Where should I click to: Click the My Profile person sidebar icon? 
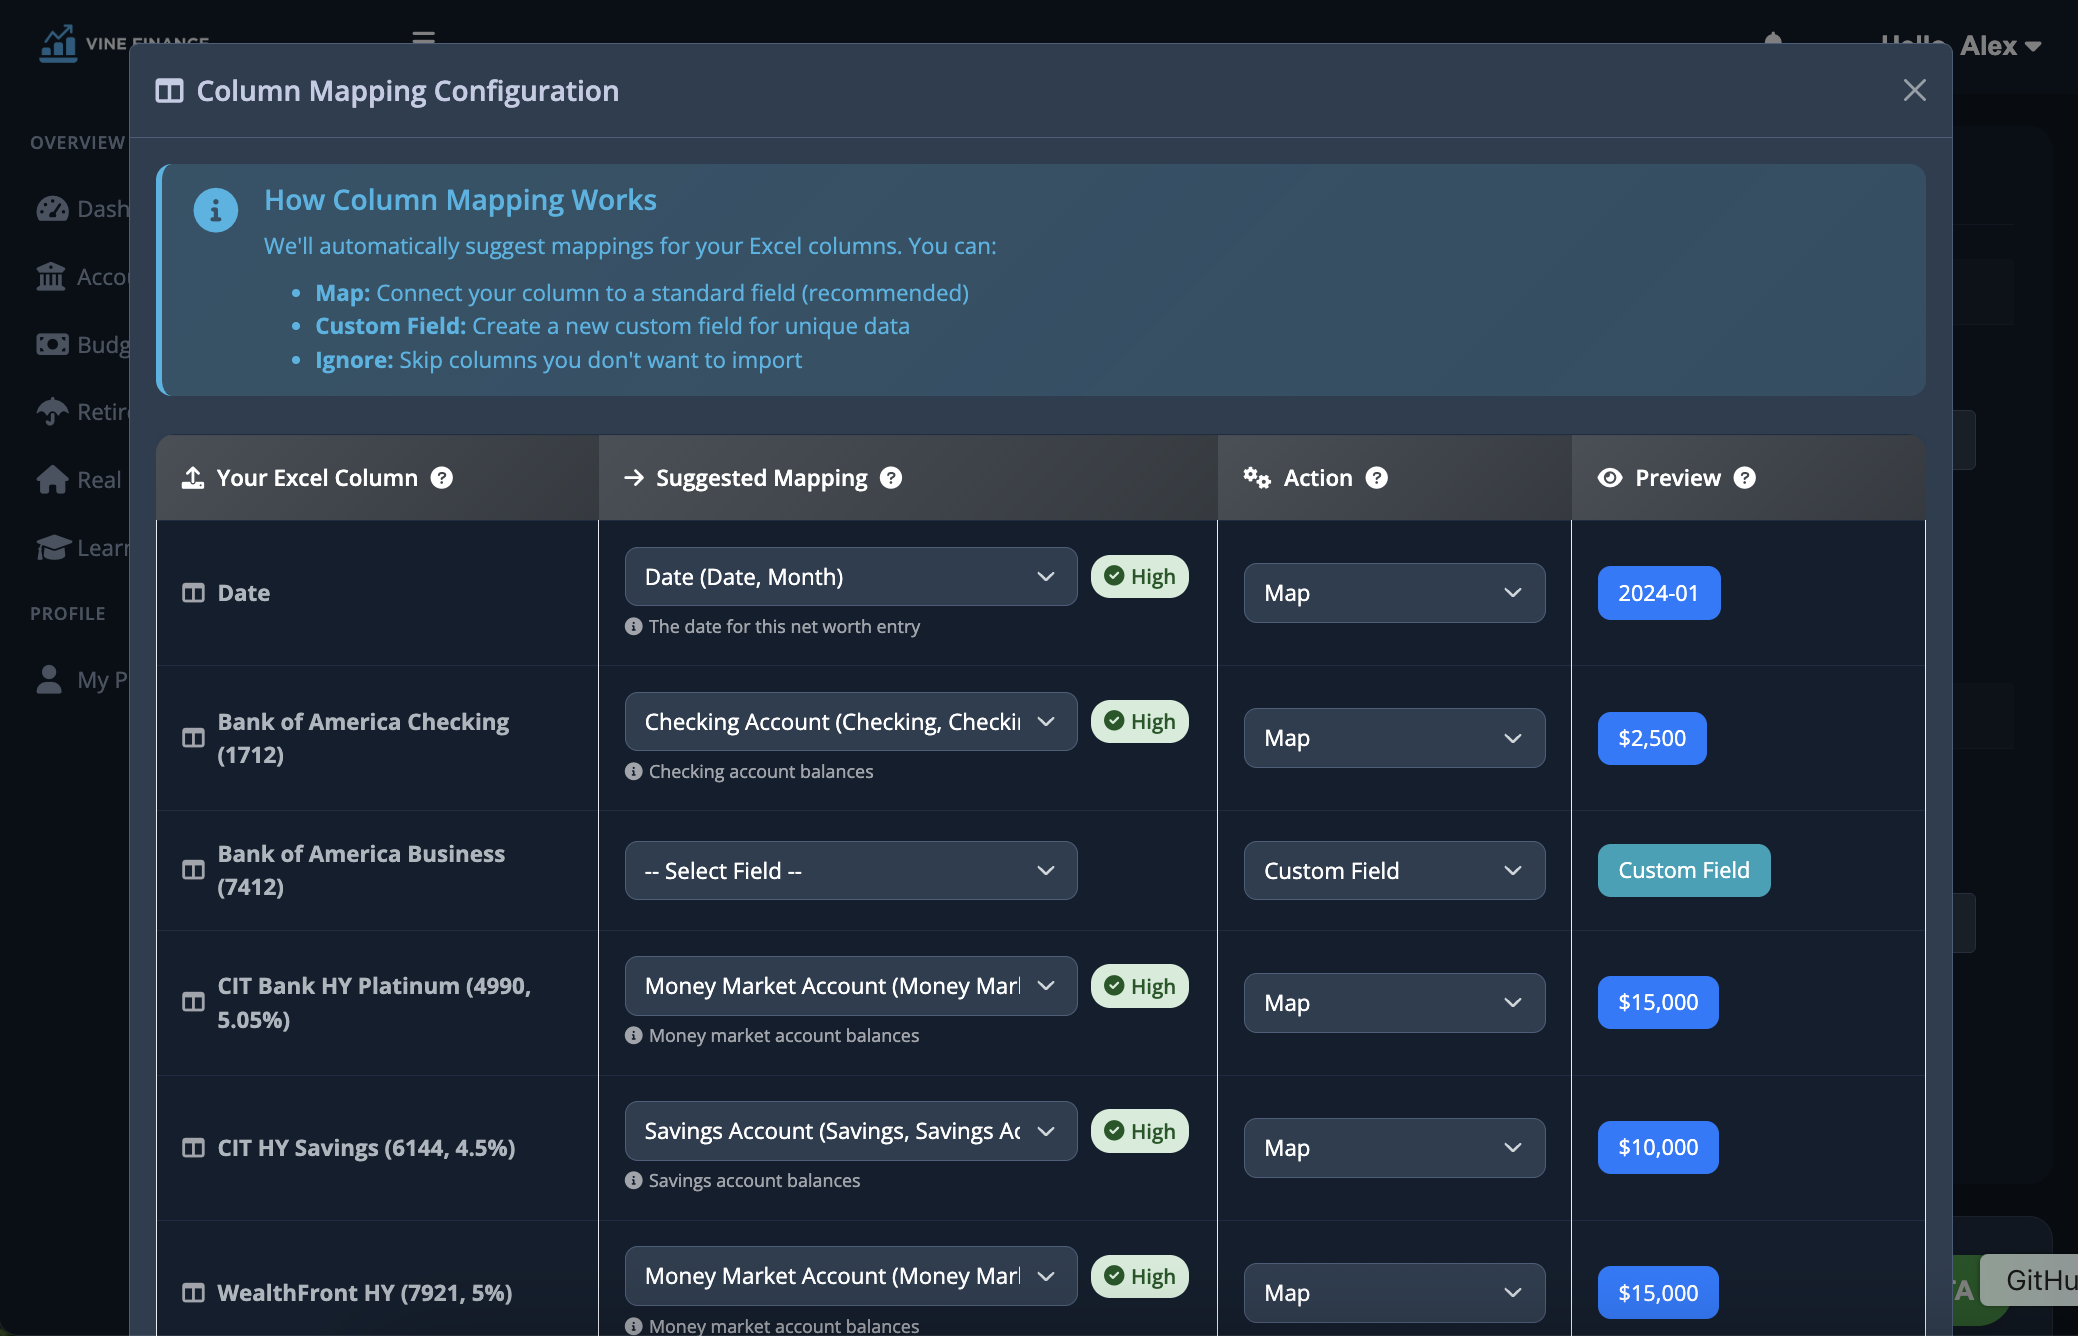49,679
